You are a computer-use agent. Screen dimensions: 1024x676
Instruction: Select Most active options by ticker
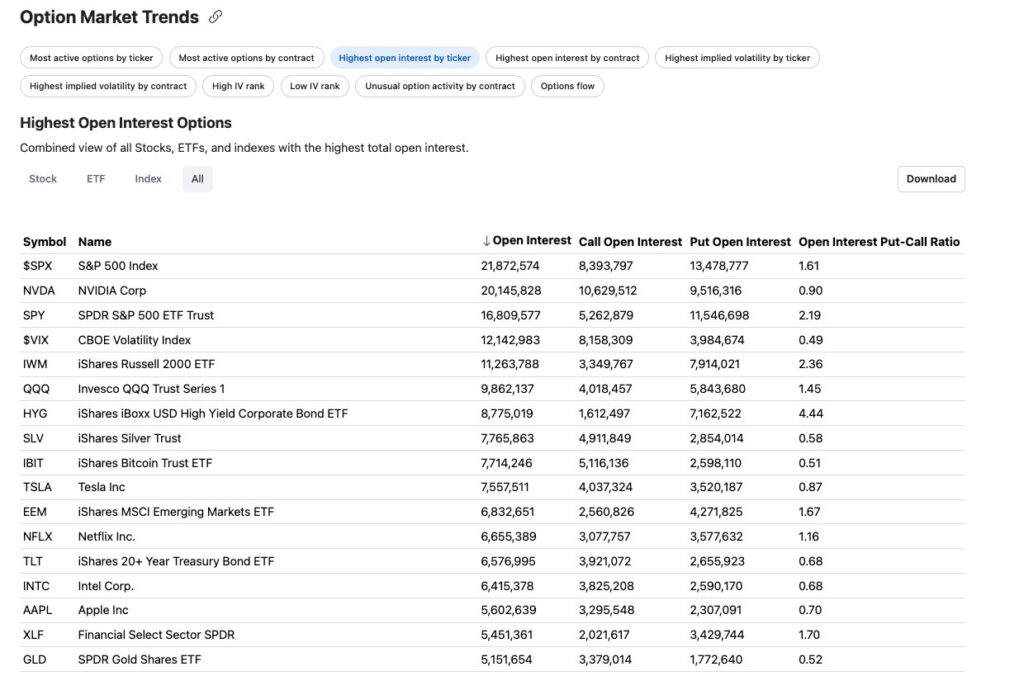pyautogui.click(x=91, y=58)
